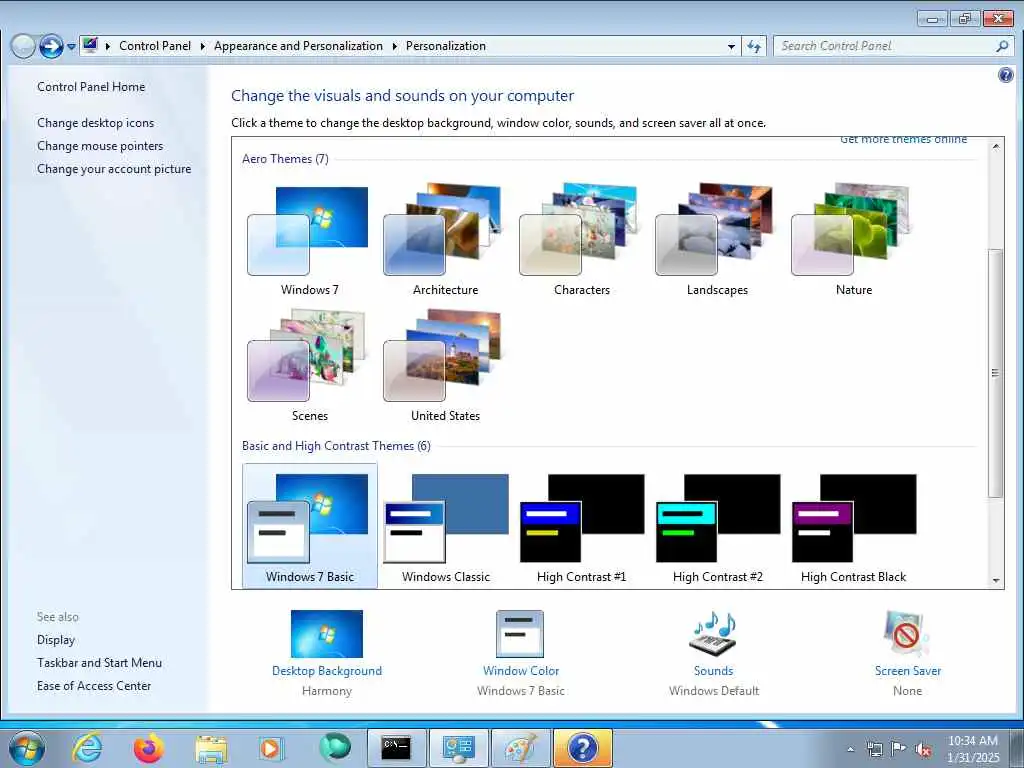The width and height of the screenshot is (1024, 768).
Task: Click Get more themes online link
Action: coord(903,139)
